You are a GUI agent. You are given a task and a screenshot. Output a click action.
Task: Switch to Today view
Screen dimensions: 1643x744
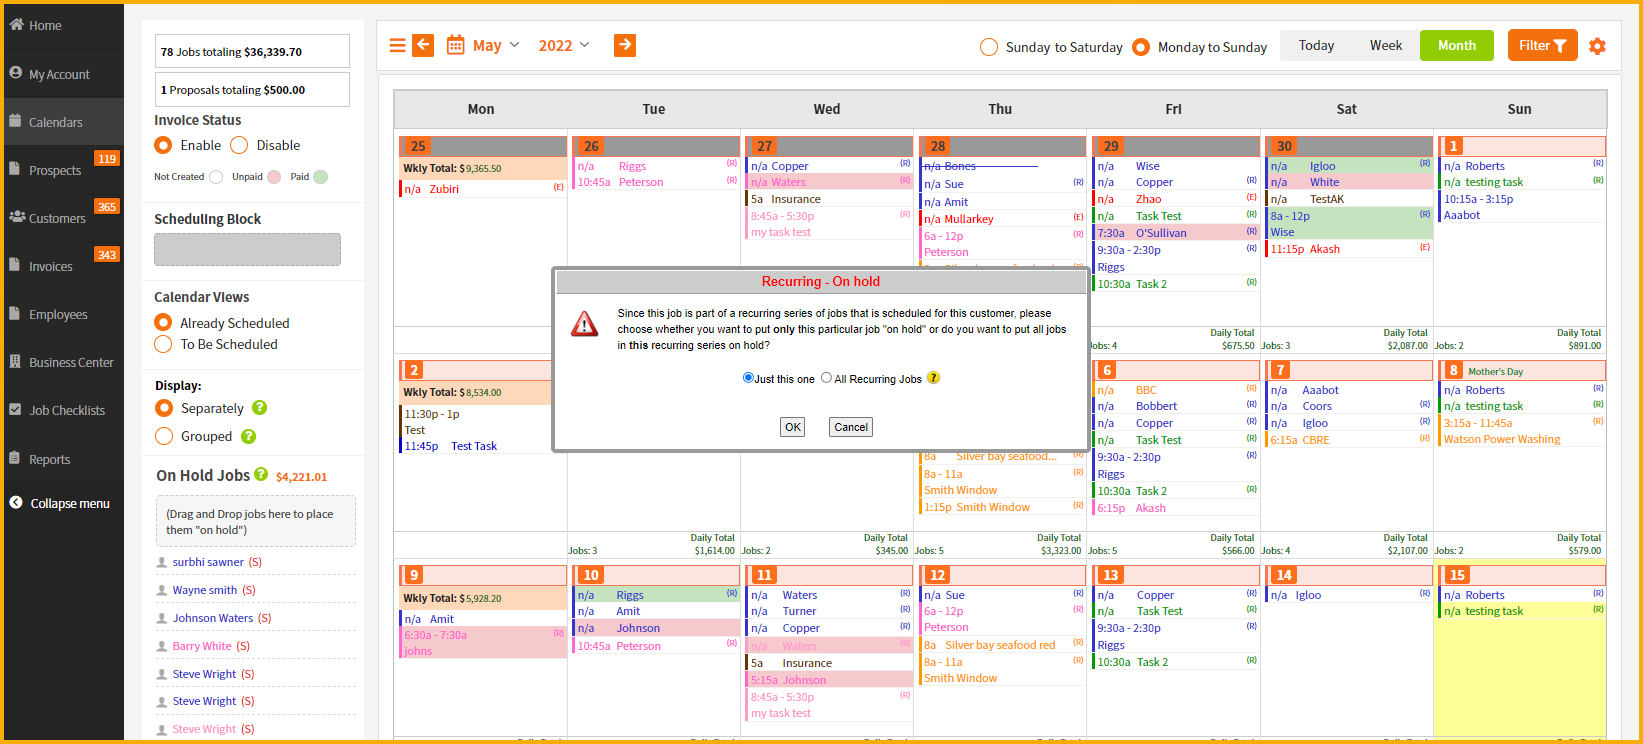pyautogui.click(x=1316, y=45)
